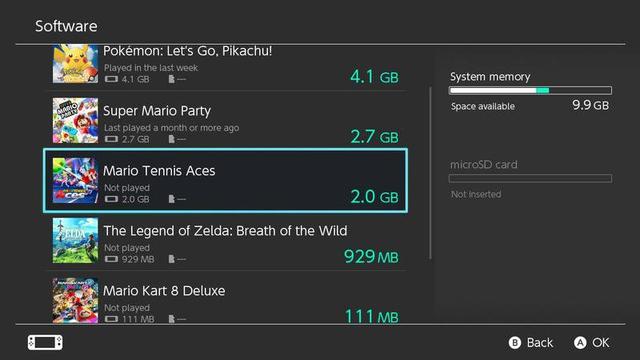Image resolution: width=640 pixels, height=360 pixels.
Task: Click the system memory icon under Mario Tennis Aces
Action: point(111,199)
